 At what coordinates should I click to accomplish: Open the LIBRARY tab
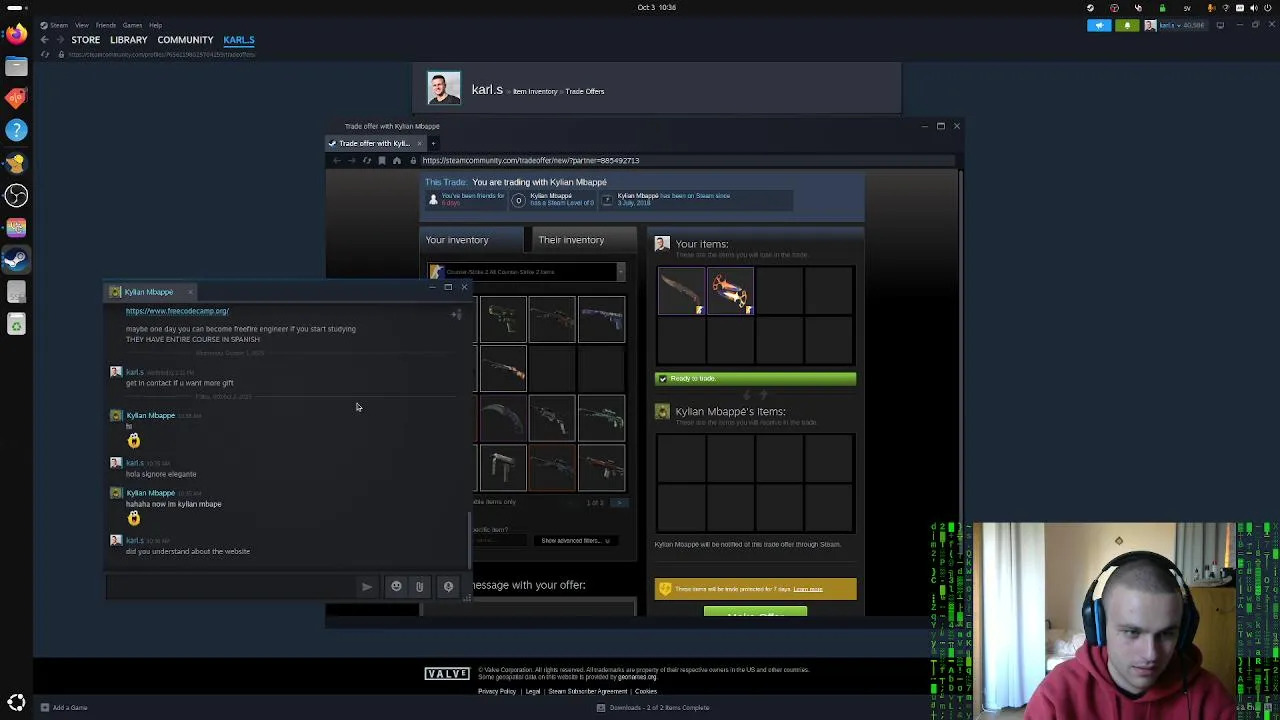point(129,40)
